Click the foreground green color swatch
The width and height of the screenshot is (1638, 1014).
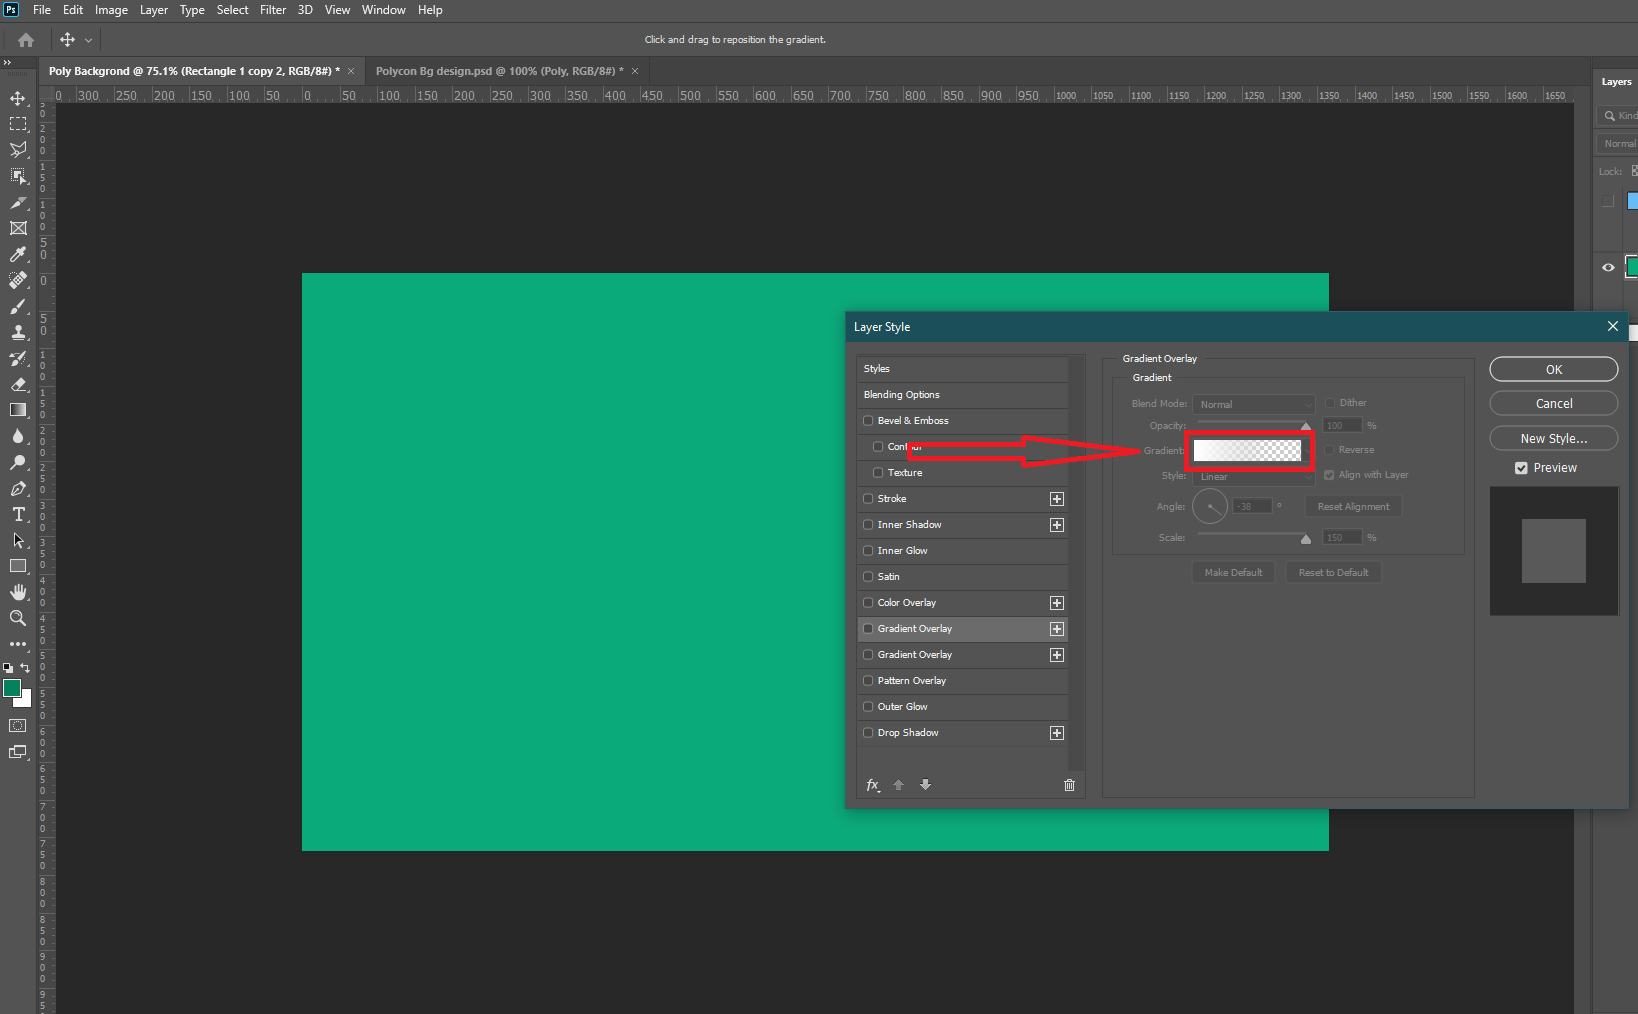[12, 688]
